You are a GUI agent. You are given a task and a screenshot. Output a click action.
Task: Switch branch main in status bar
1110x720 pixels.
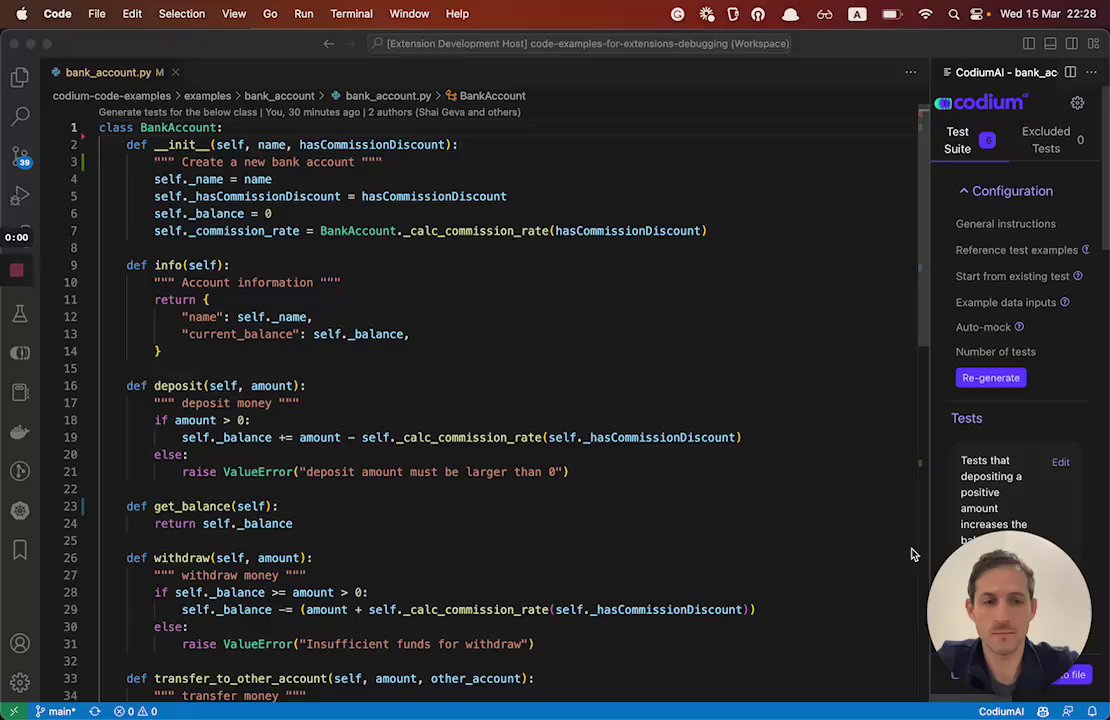pos(56,712)
